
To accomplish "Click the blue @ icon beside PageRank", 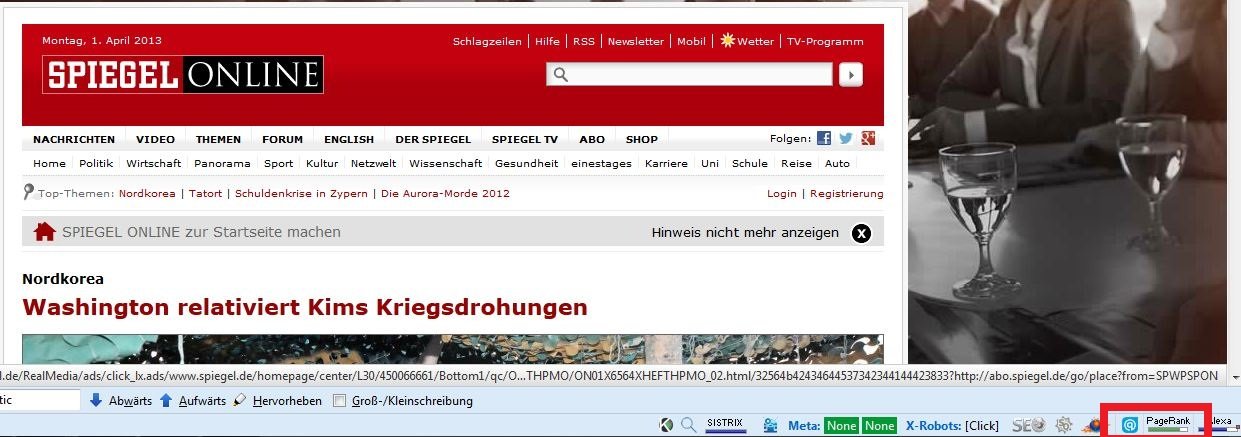I will point(1129,425).
